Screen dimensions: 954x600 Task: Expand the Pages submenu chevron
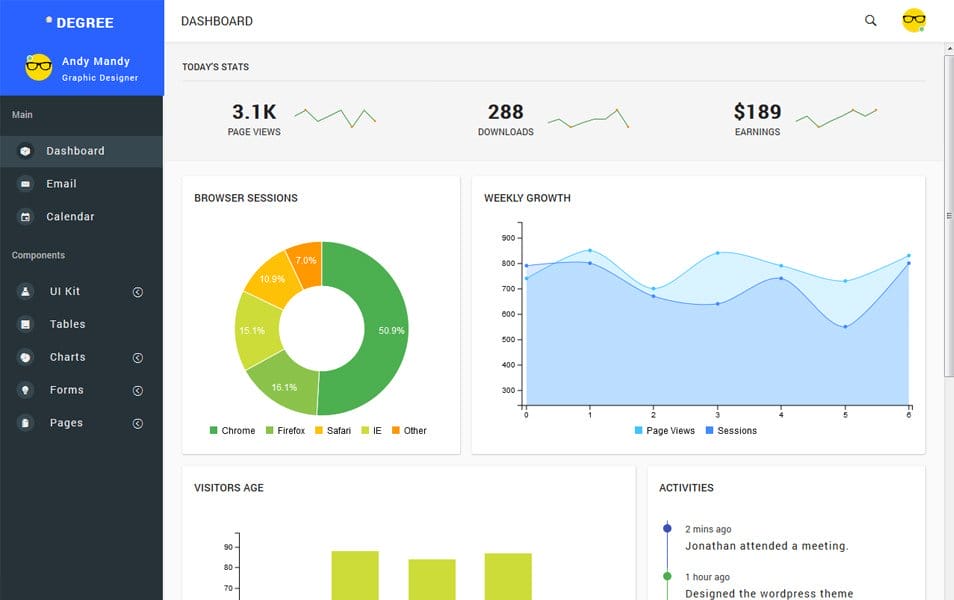pos(137,423)
